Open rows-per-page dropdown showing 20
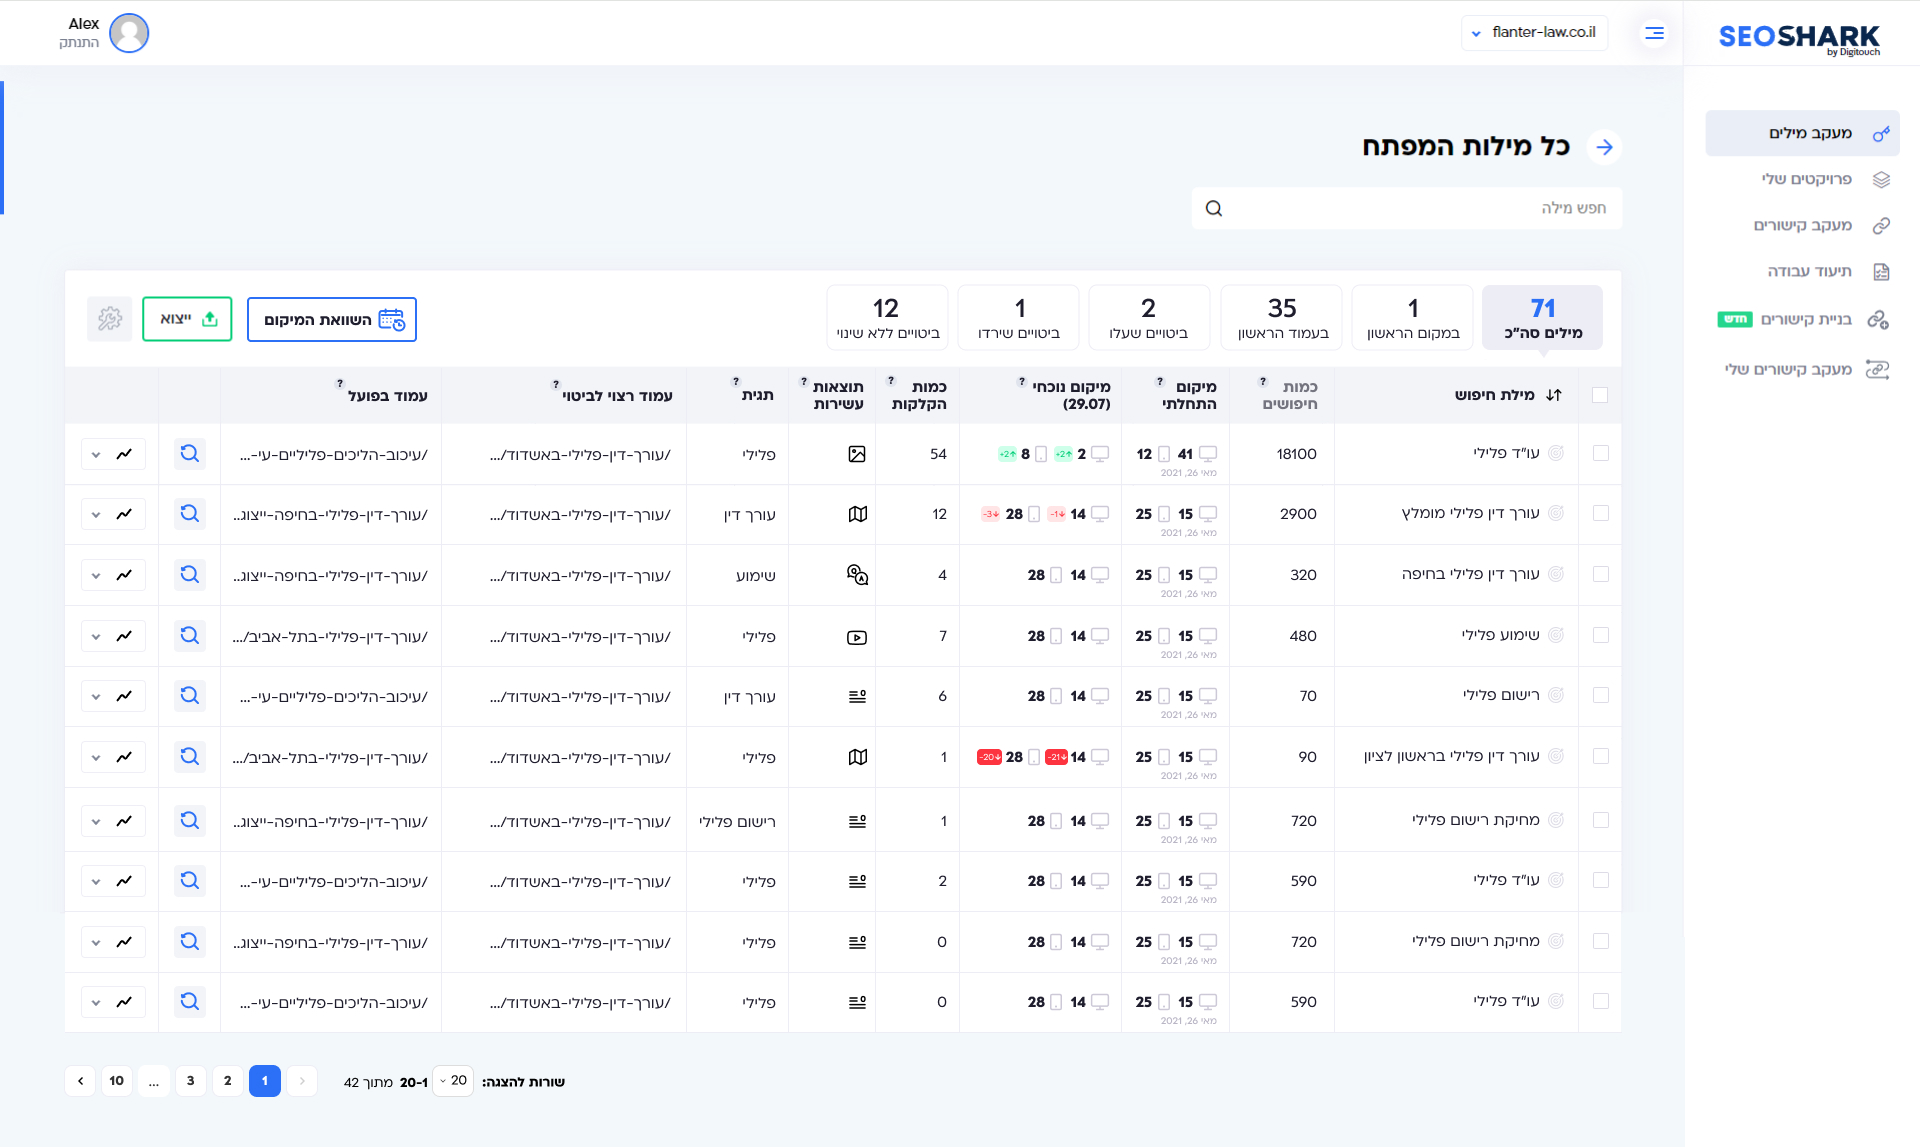The height and width of the screenshot is (1147, 1920). [x=453, y=1081]
